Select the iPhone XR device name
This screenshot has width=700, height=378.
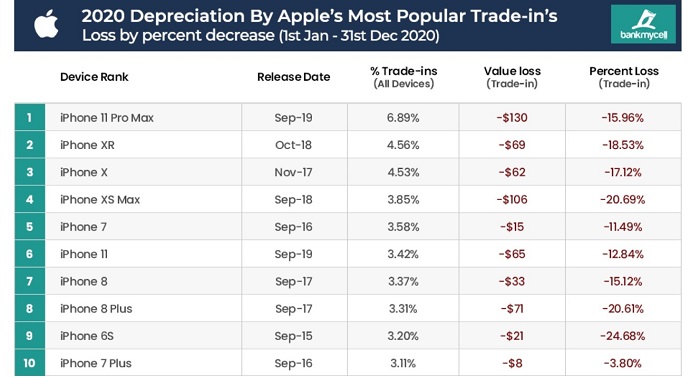coord(87,145)
